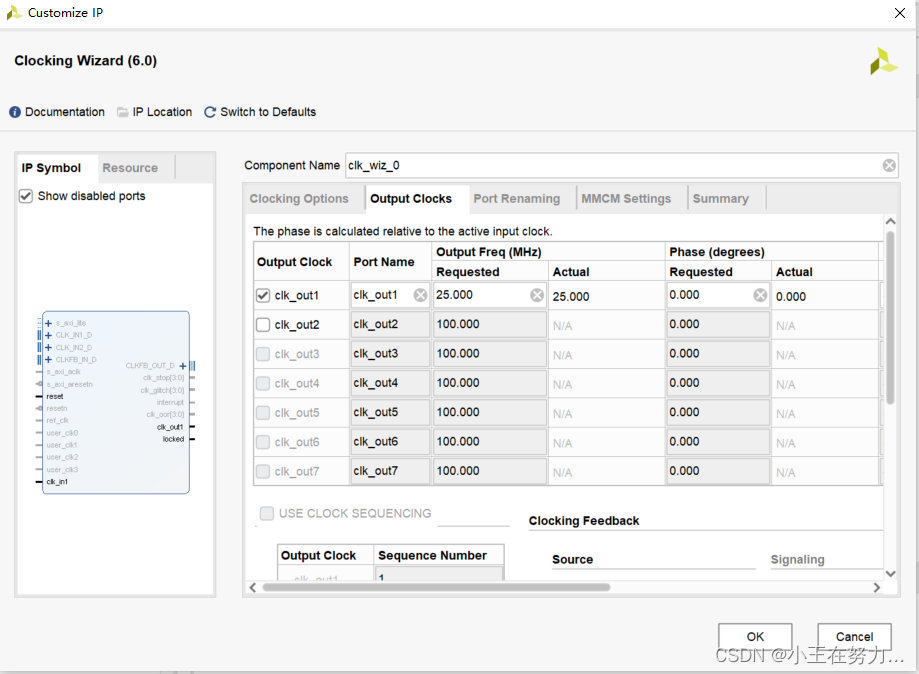Click the Source label under Clocking Feedback
This screenshot has height=674, width=919.
coord(572,560)
